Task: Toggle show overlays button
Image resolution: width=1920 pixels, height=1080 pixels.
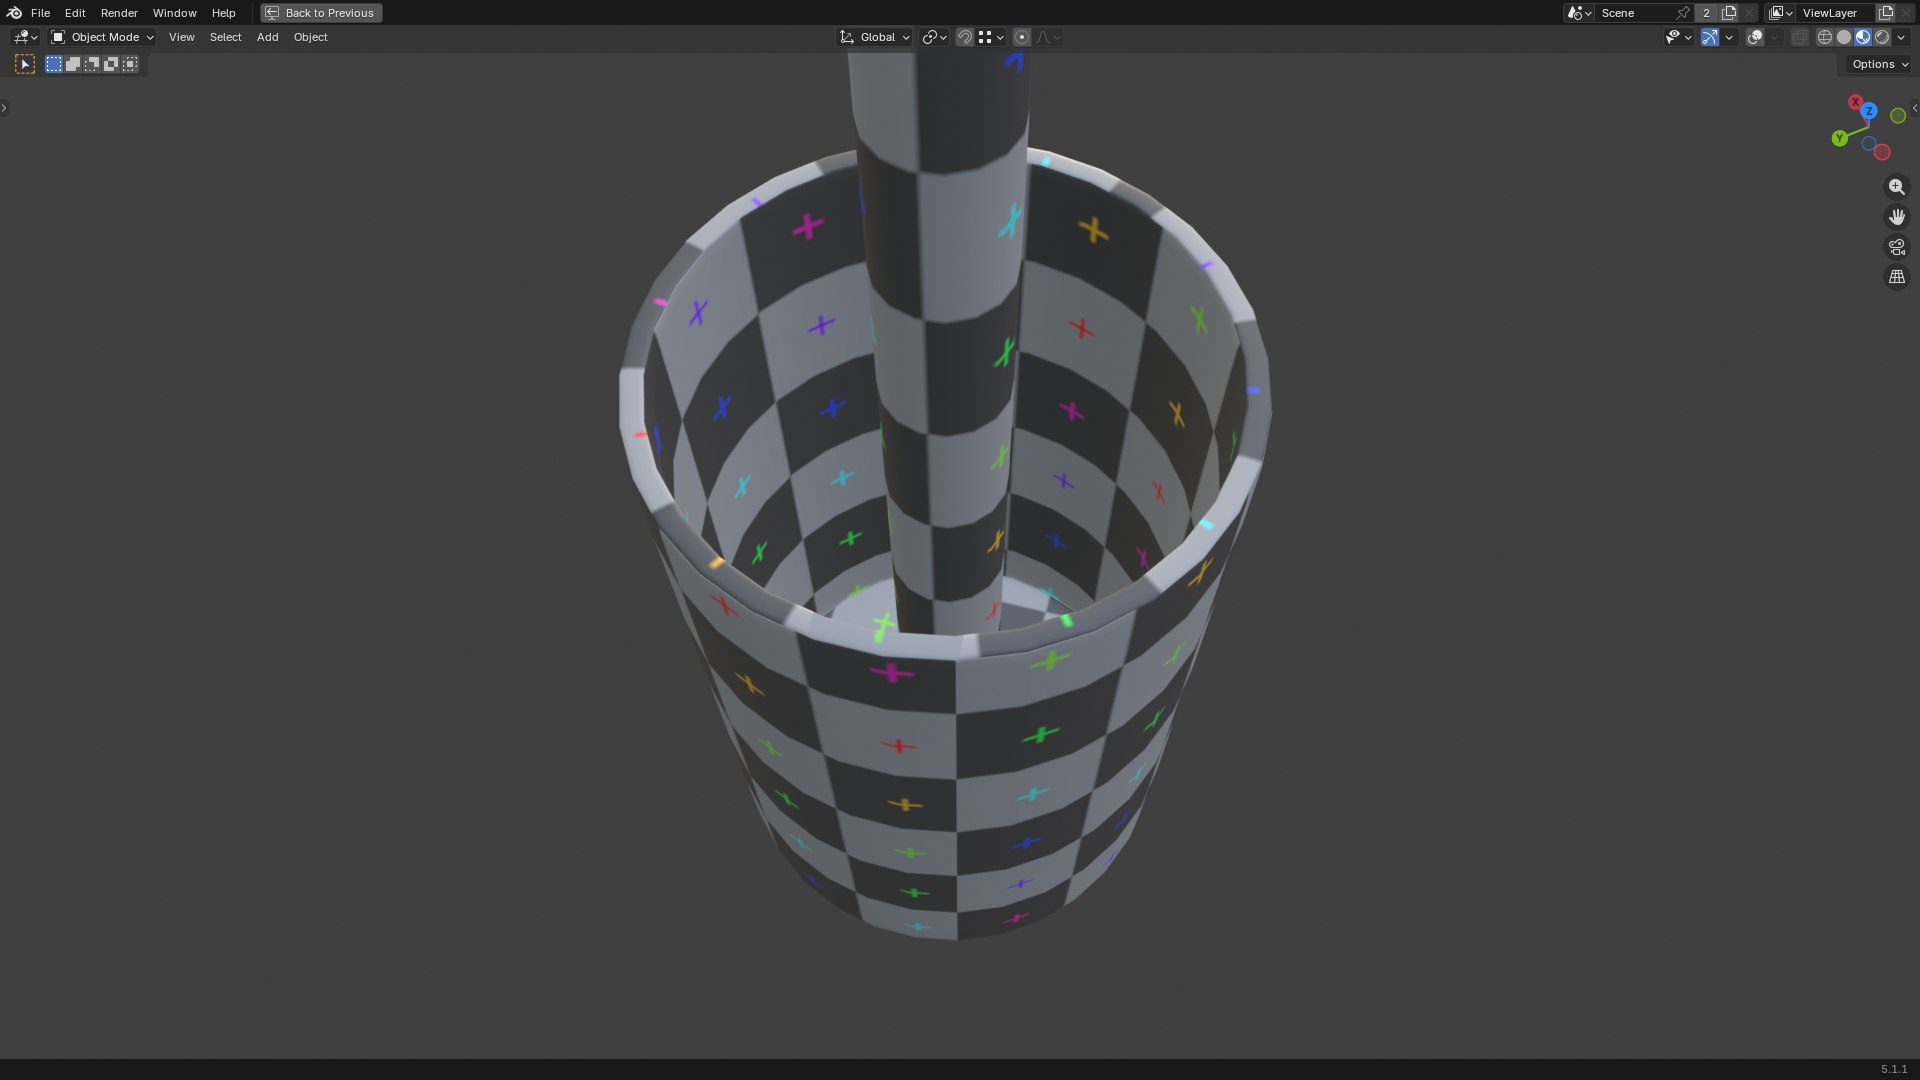Action: pyautogui.click(x=1755, y=37)
